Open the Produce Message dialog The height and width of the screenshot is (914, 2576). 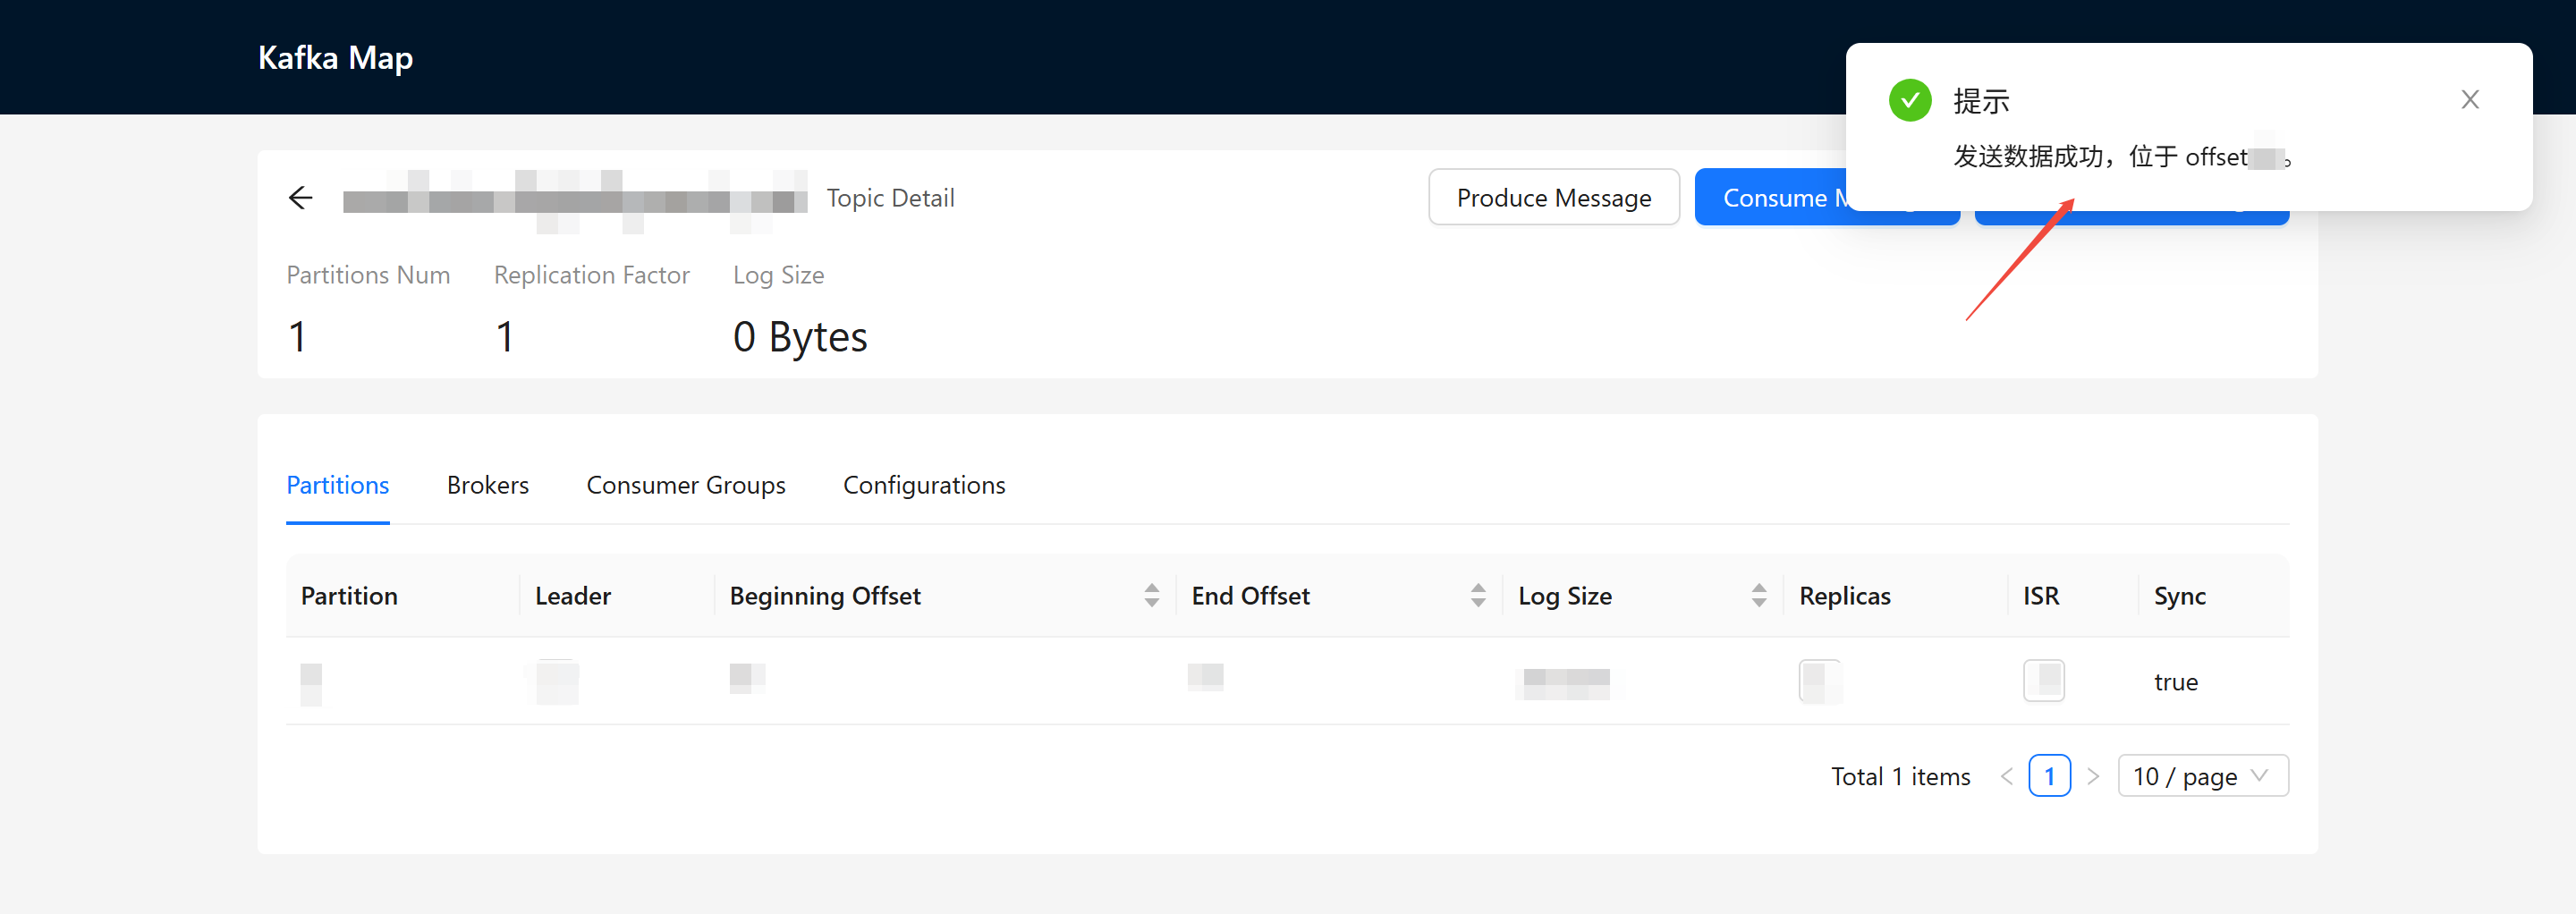click(x=1554, y=198)
